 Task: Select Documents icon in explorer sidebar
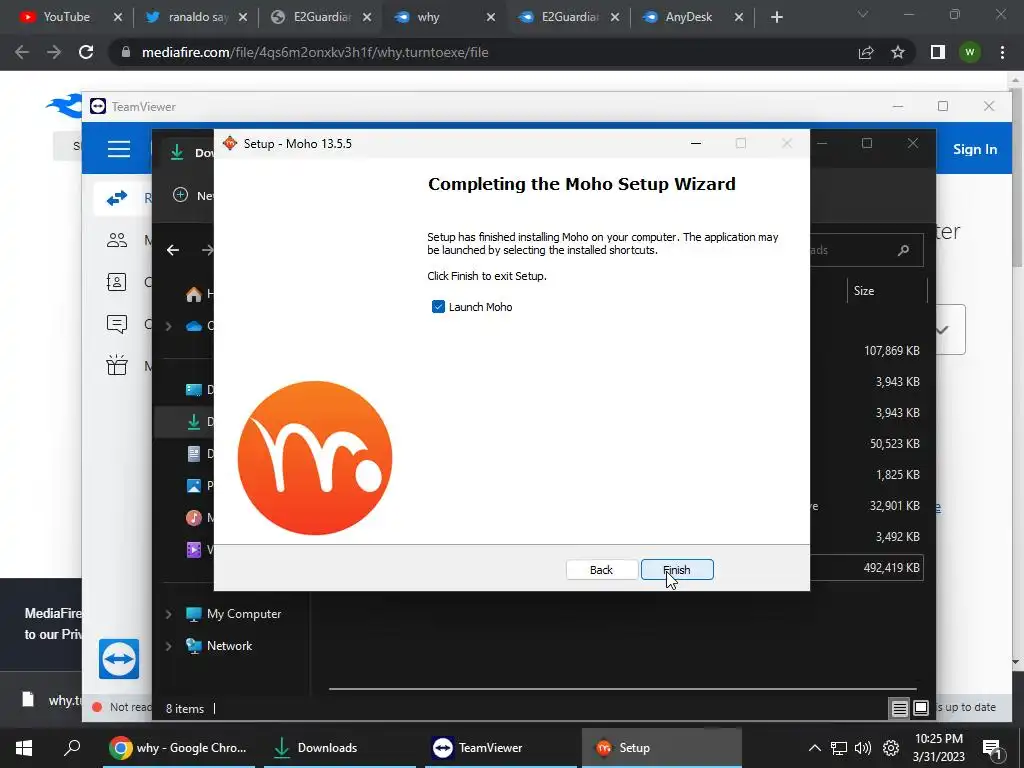tap(194, 454)
